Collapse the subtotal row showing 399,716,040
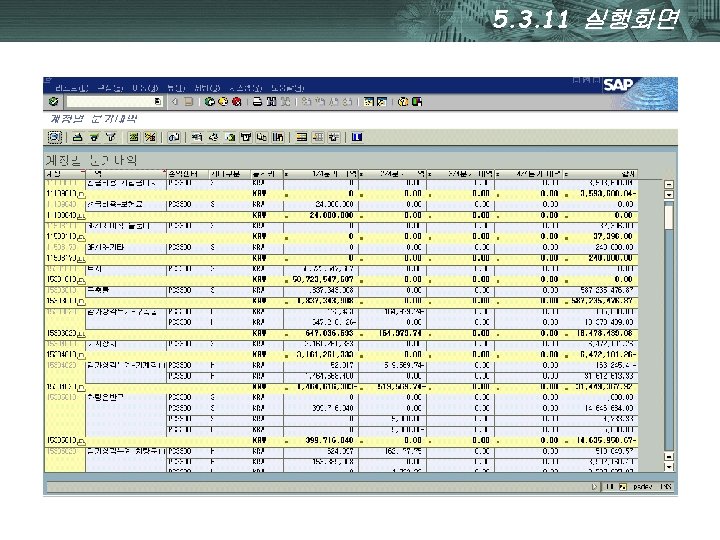This screenshot has height=540, width=720. (82, 442)
